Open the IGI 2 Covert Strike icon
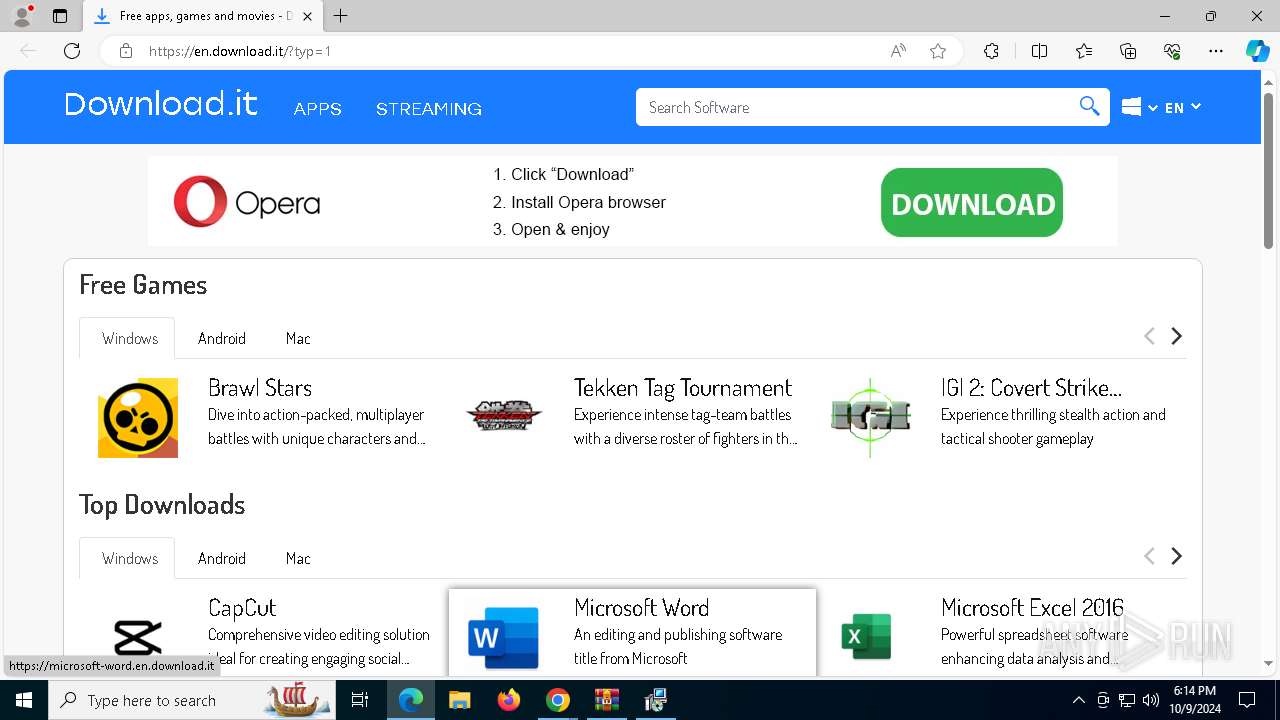The image size is (1280, 720). tap(871, 418)
